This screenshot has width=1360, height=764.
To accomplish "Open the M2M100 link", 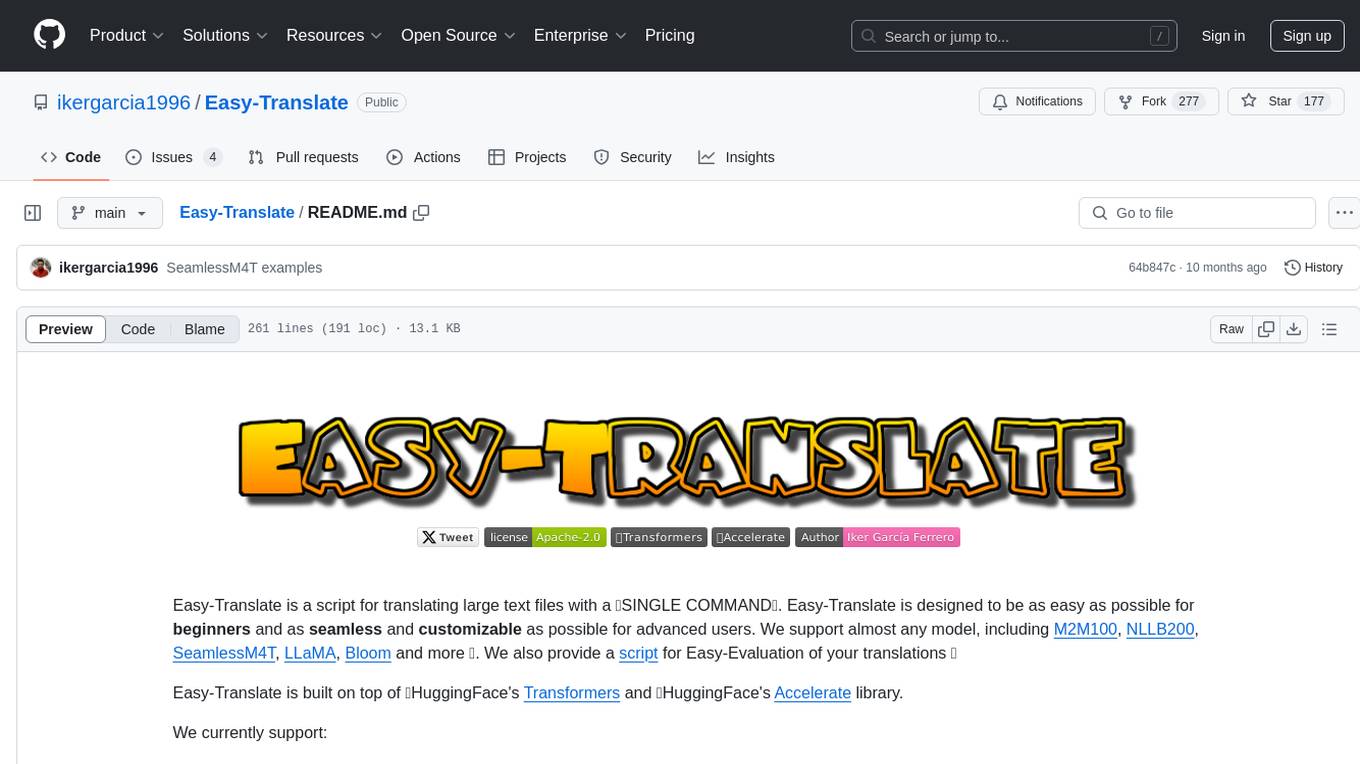I will pyautogui.click(x=1086, y=629).
